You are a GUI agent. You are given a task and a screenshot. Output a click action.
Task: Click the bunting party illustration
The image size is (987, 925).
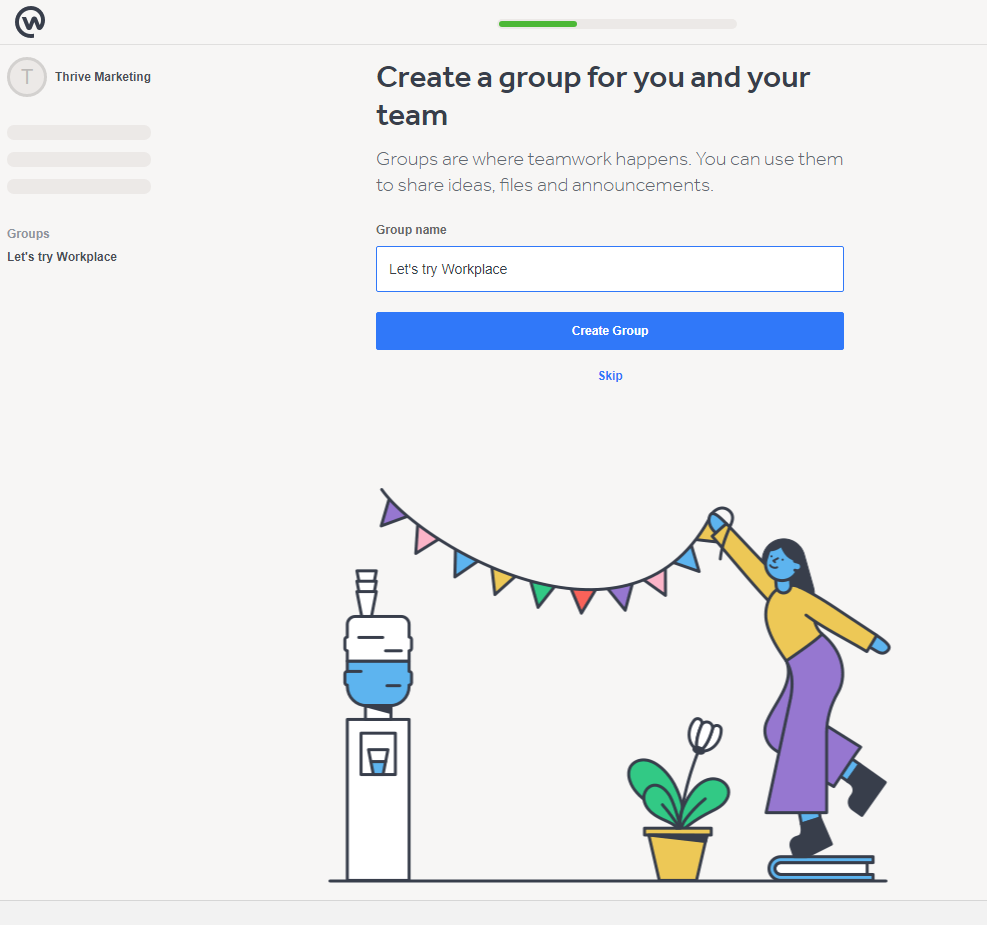point(609,685)
